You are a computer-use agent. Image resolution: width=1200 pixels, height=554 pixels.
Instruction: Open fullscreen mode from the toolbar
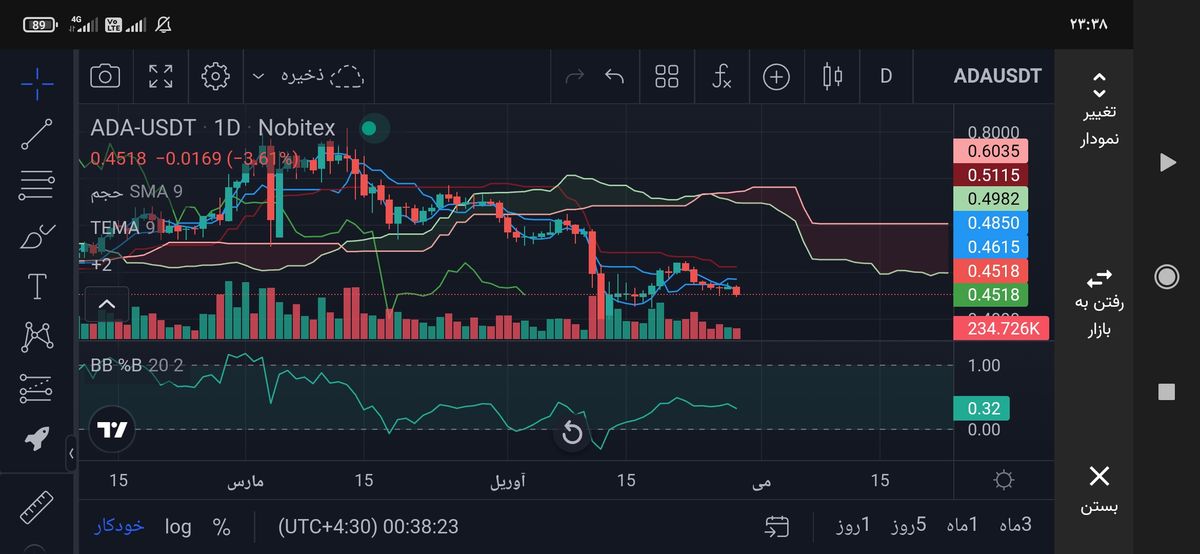[160, 76]
